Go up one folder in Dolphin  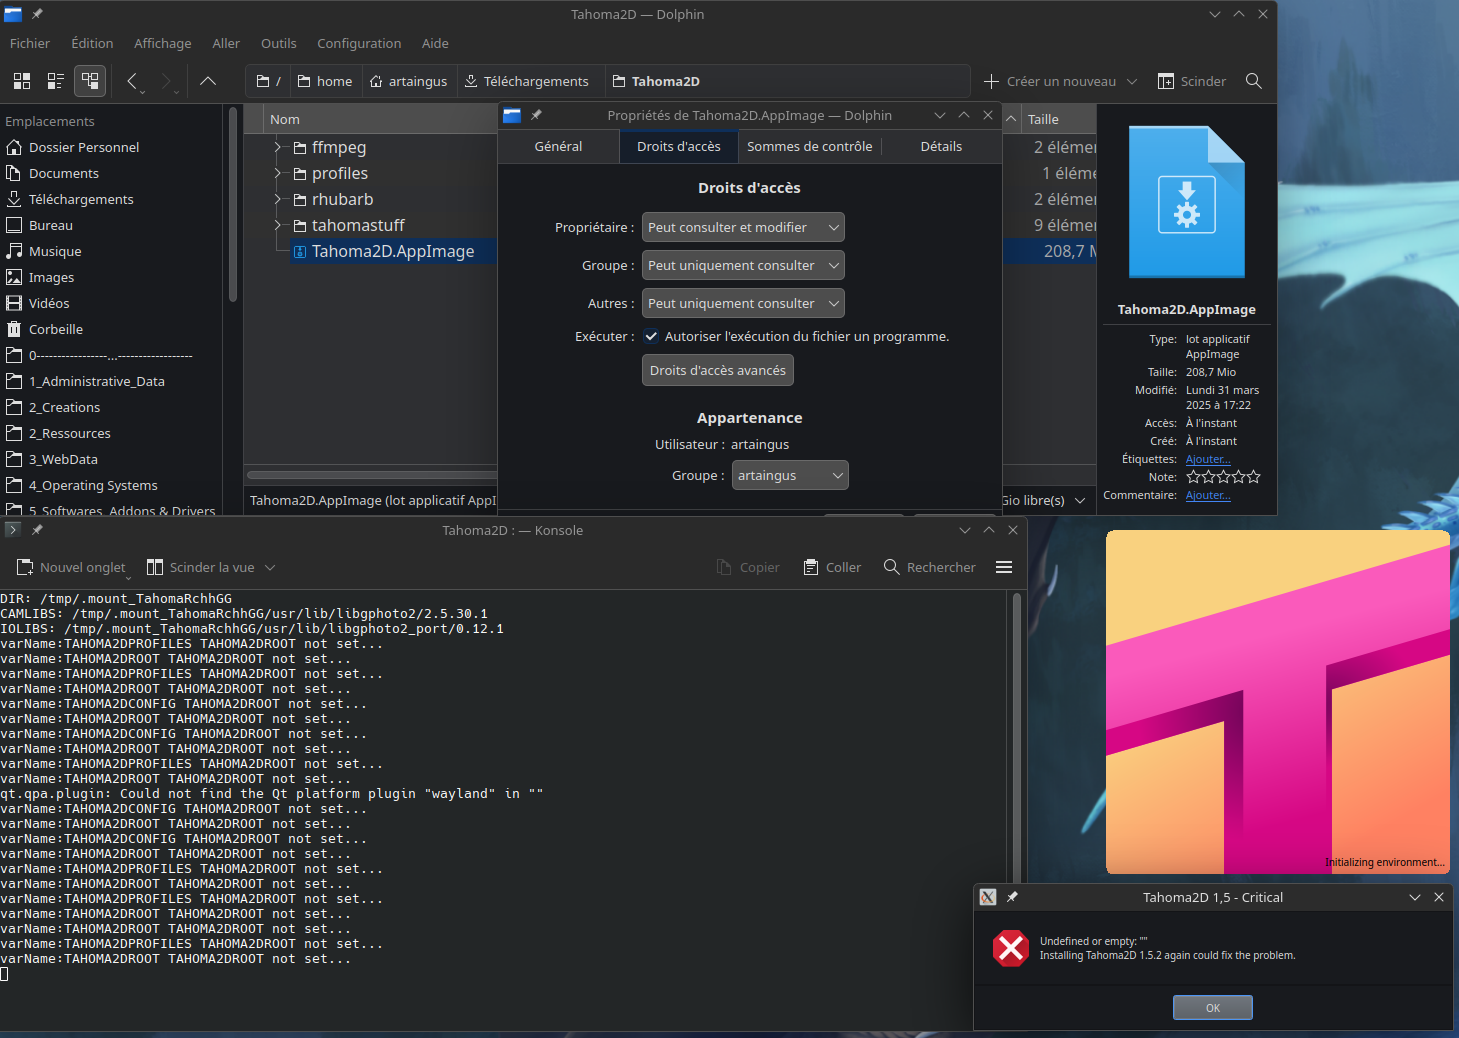pos(208,81)
